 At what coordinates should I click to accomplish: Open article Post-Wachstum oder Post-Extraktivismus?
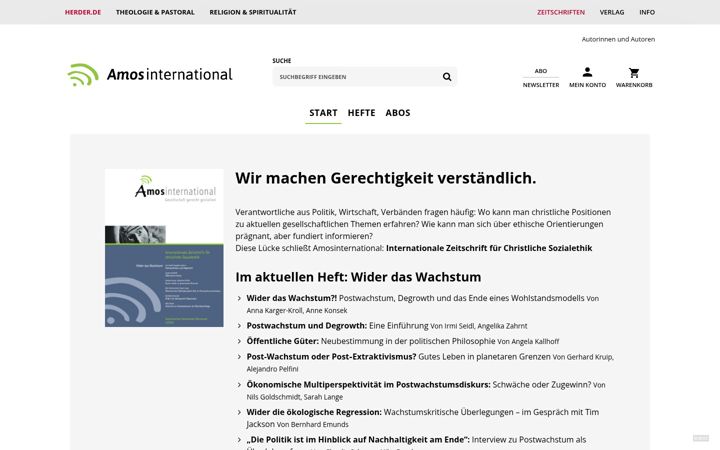(331, 356)
